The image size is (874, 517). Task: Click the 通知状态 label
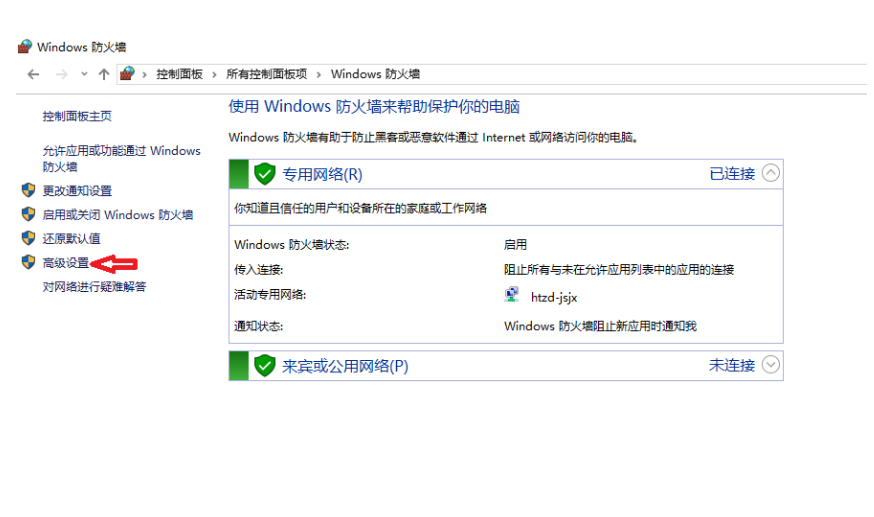pyautogui.click(x=259, y=326)
